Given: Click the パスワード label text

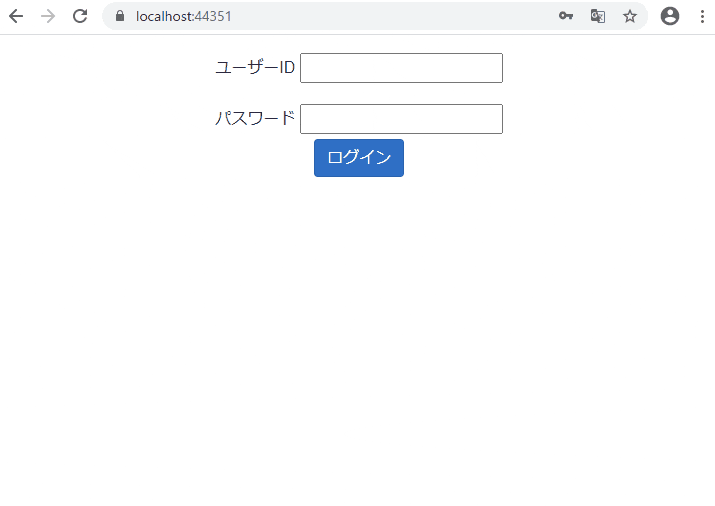Looking at the screenshot, I should coord(255,119).
